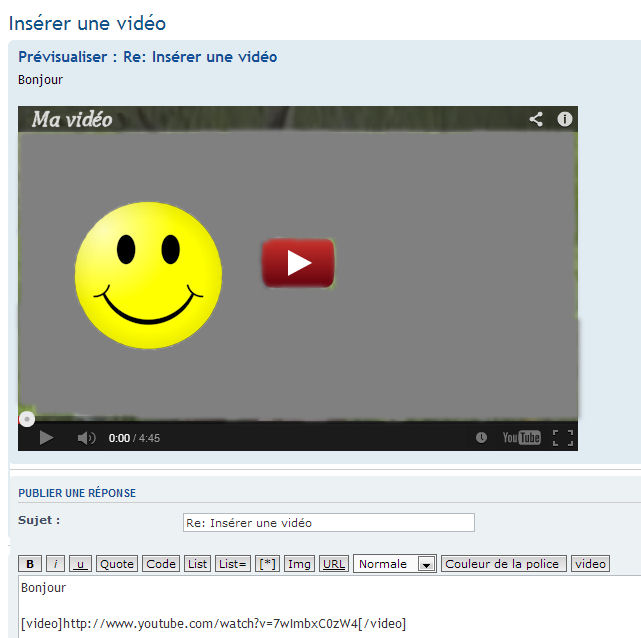Click the Sujet input field
641x638 pixels.
point(328,523)
